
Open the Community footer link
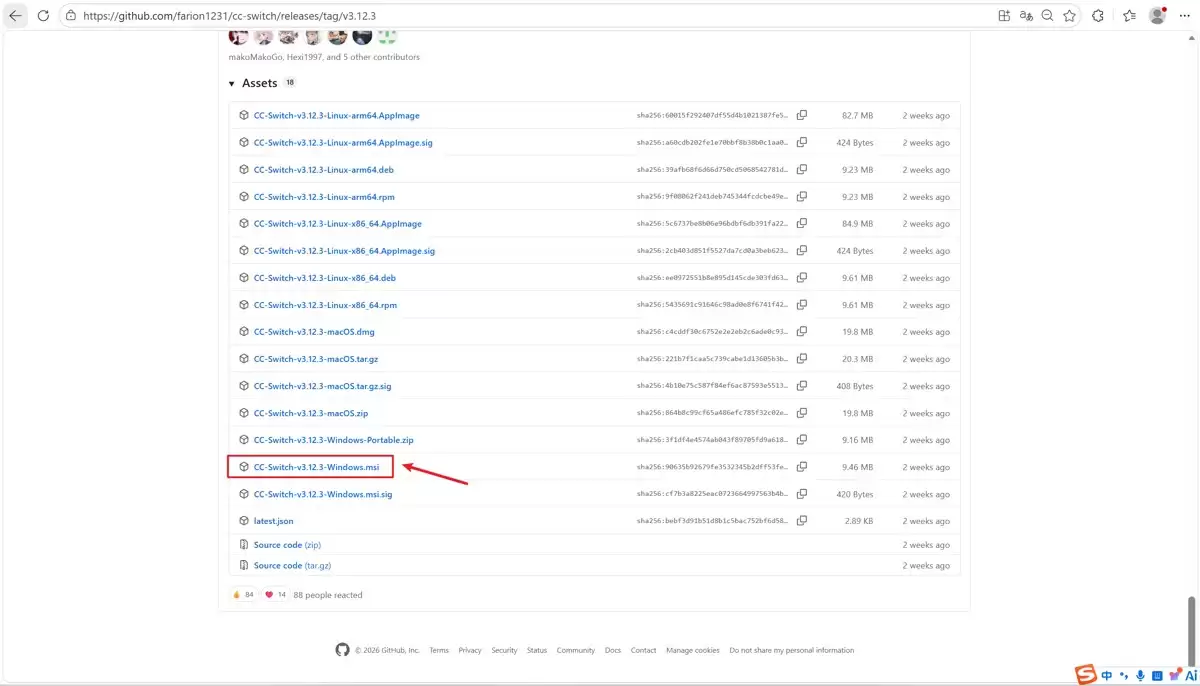[x=576, y=650]
